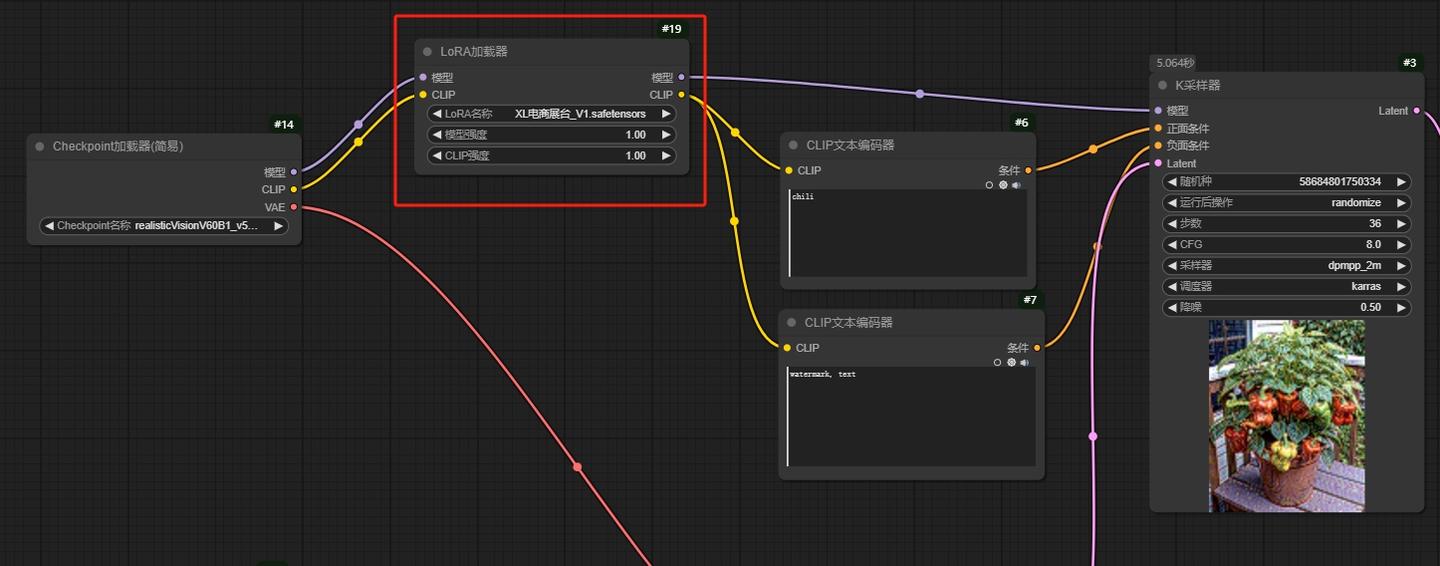Click the gear icon in the chili prompt node
Viewport: 1440px width, 566px height.
click(x=1003, y=185)
